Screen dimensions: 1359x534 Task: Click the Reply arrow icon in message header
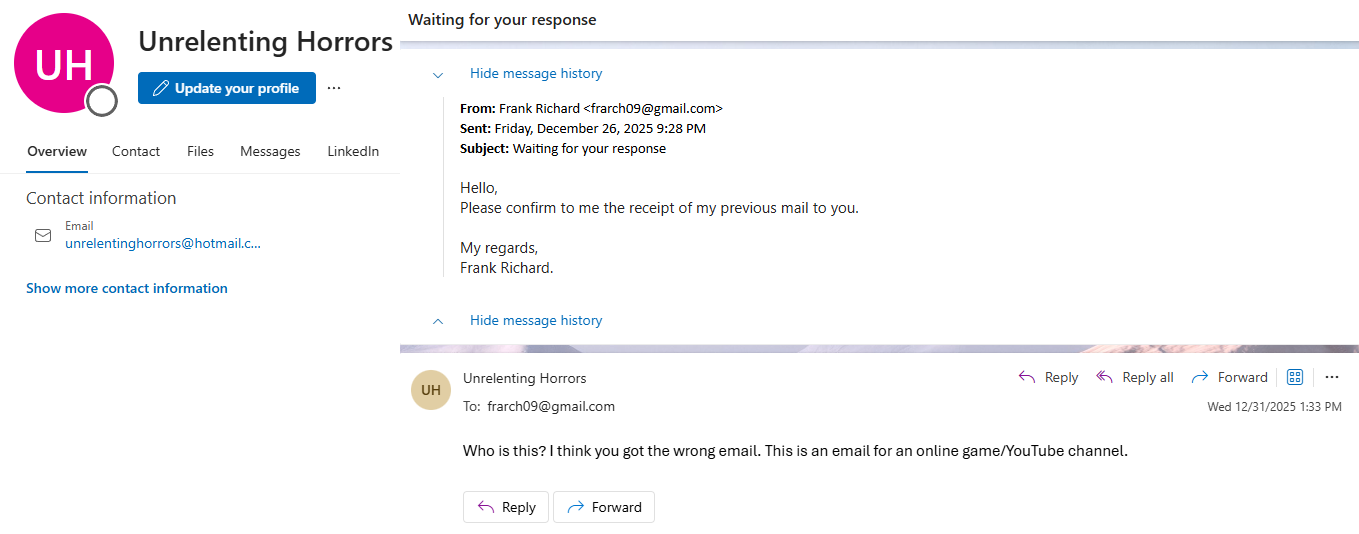click(x=1026, y=377)
